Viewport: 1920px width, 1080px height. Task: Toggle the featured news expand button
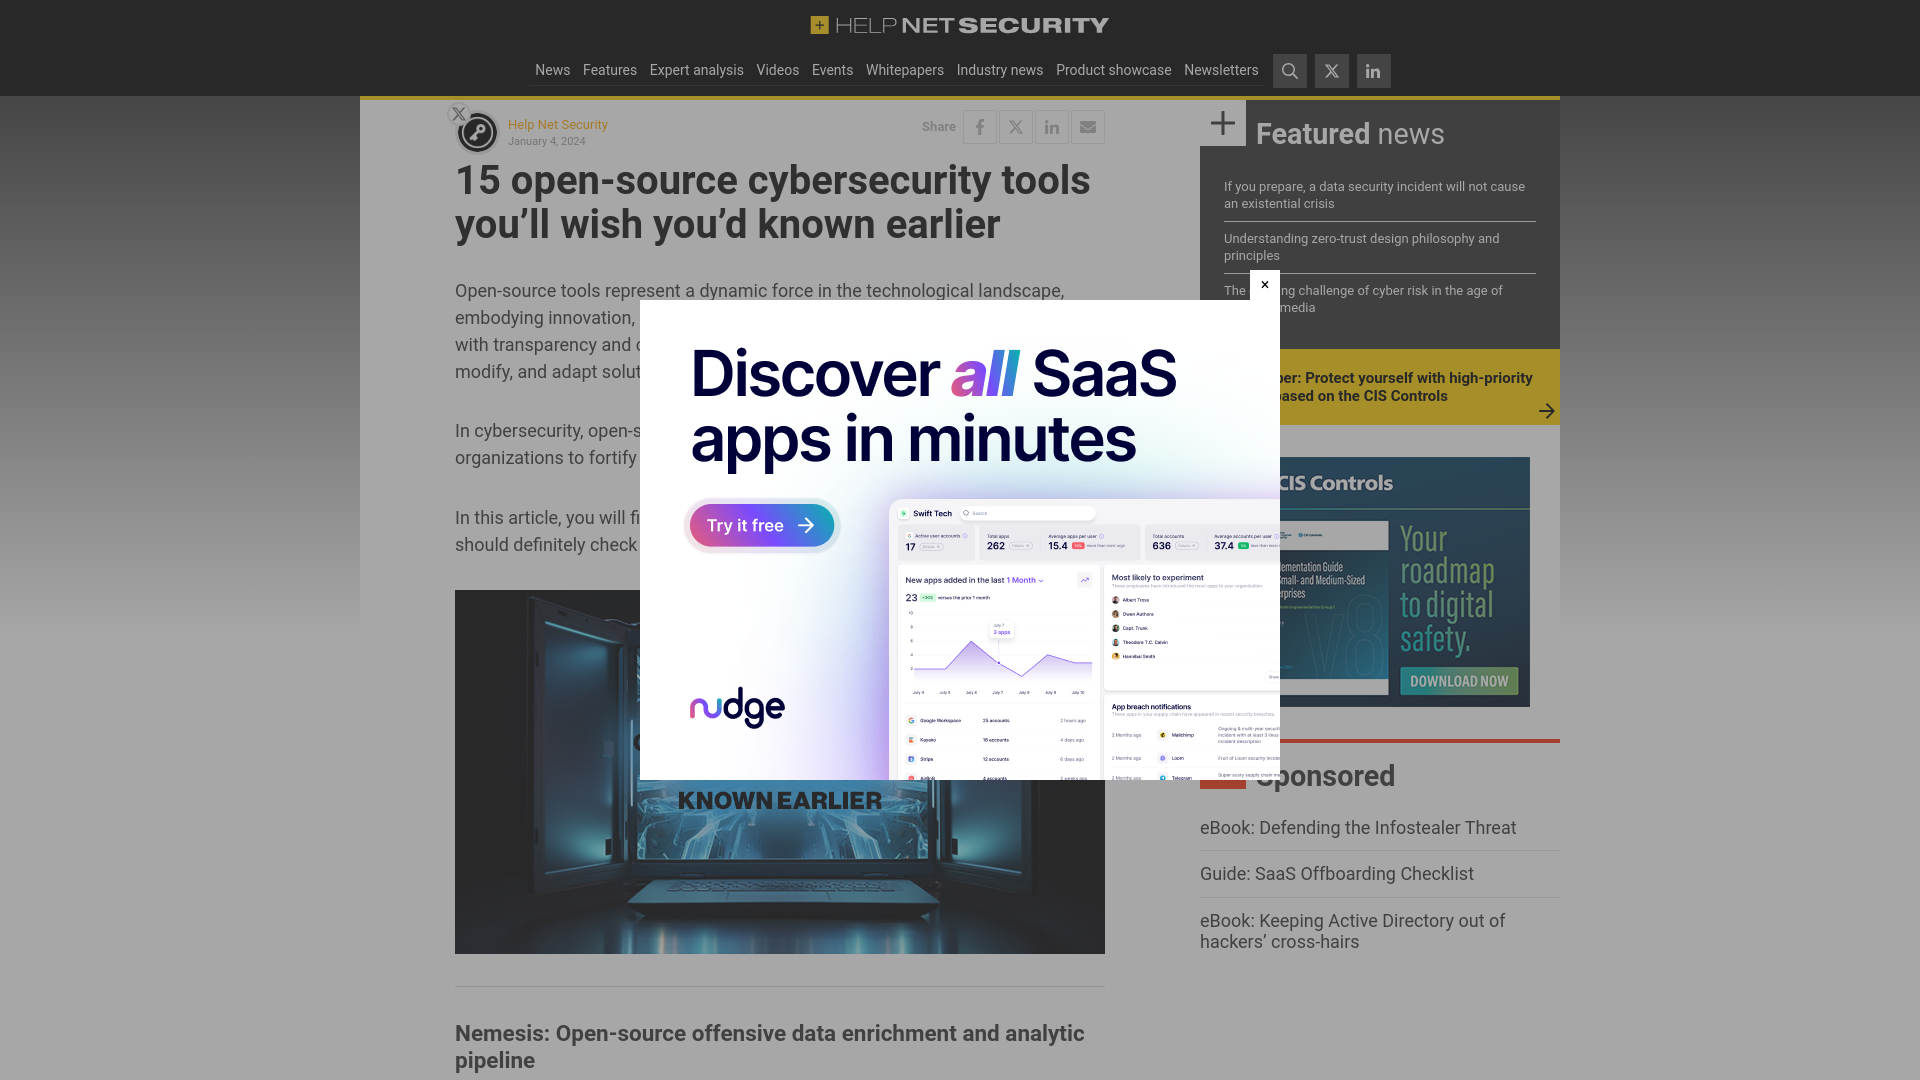point(1222,124)
